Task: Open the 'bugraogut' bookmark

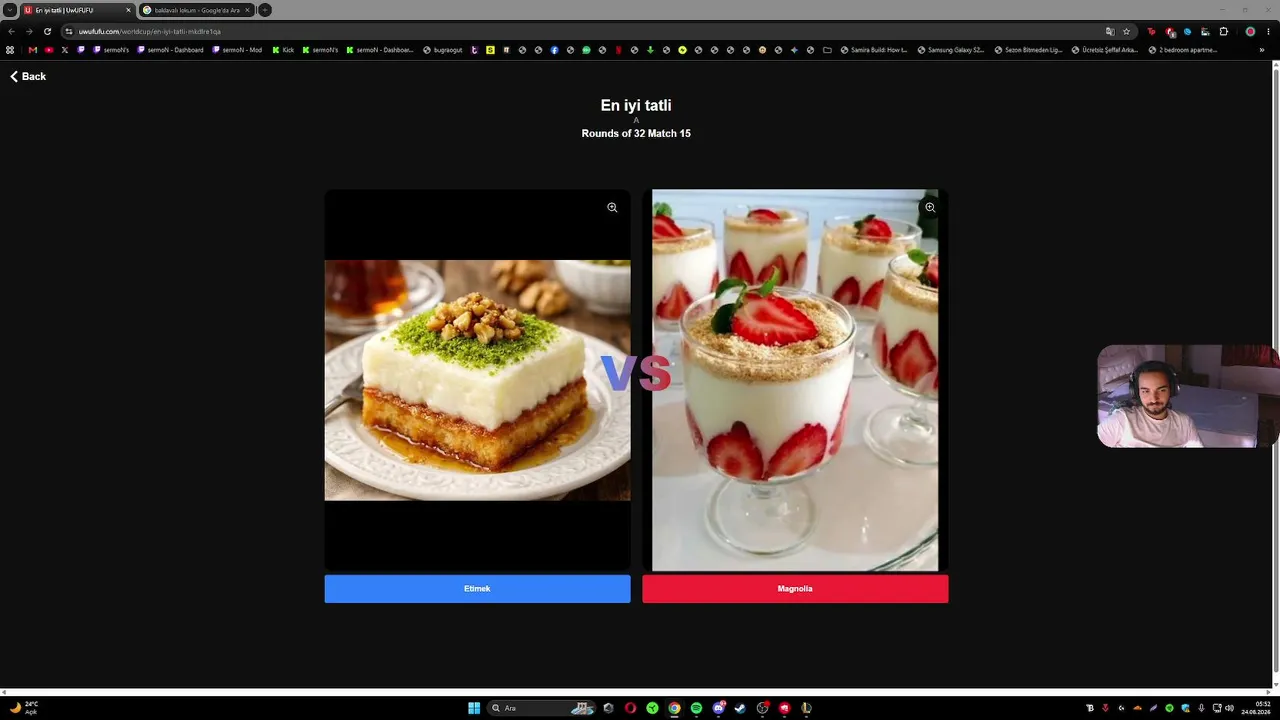Action: 443,50
